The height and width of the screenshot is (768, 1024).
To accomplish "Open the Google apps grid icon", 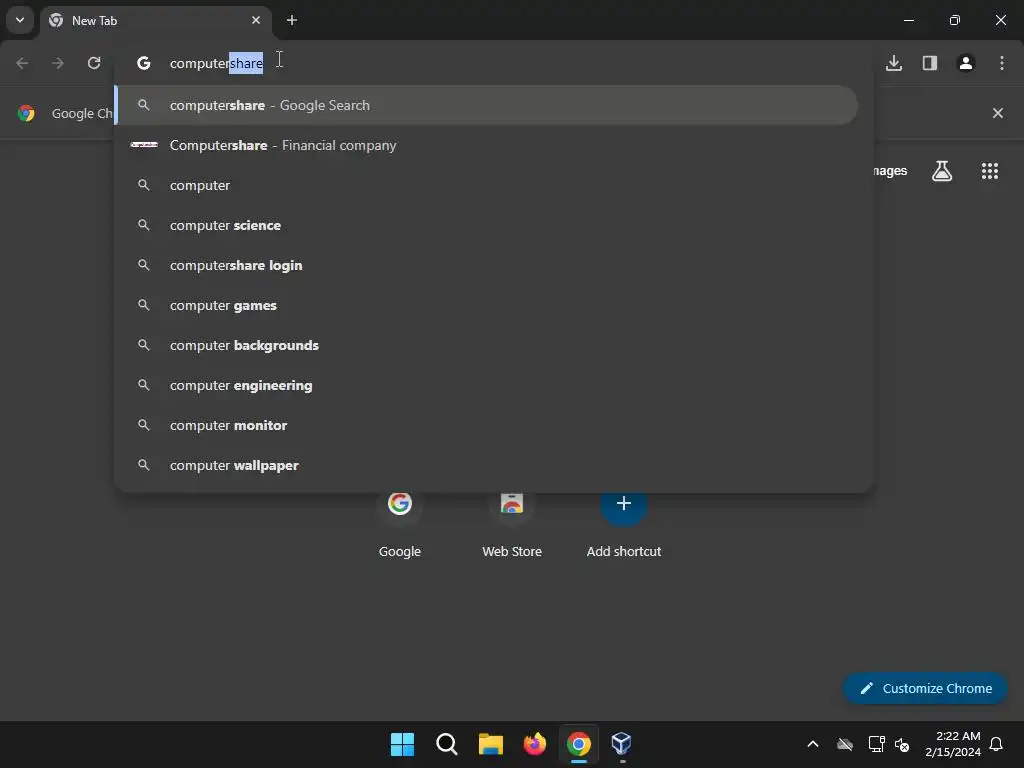I will coord(990,171).
